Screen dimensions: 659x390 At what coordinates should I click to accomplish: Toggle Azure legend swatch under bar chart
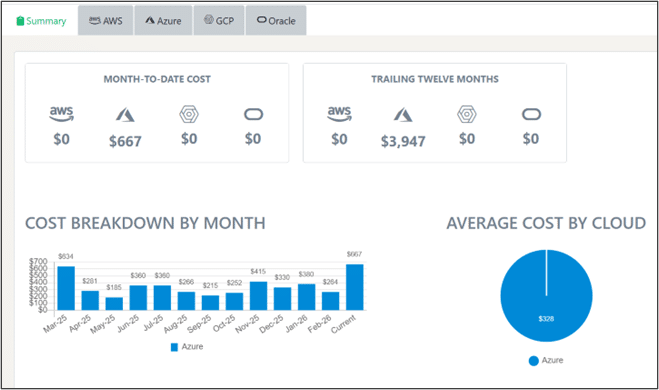tap(174, 347)
